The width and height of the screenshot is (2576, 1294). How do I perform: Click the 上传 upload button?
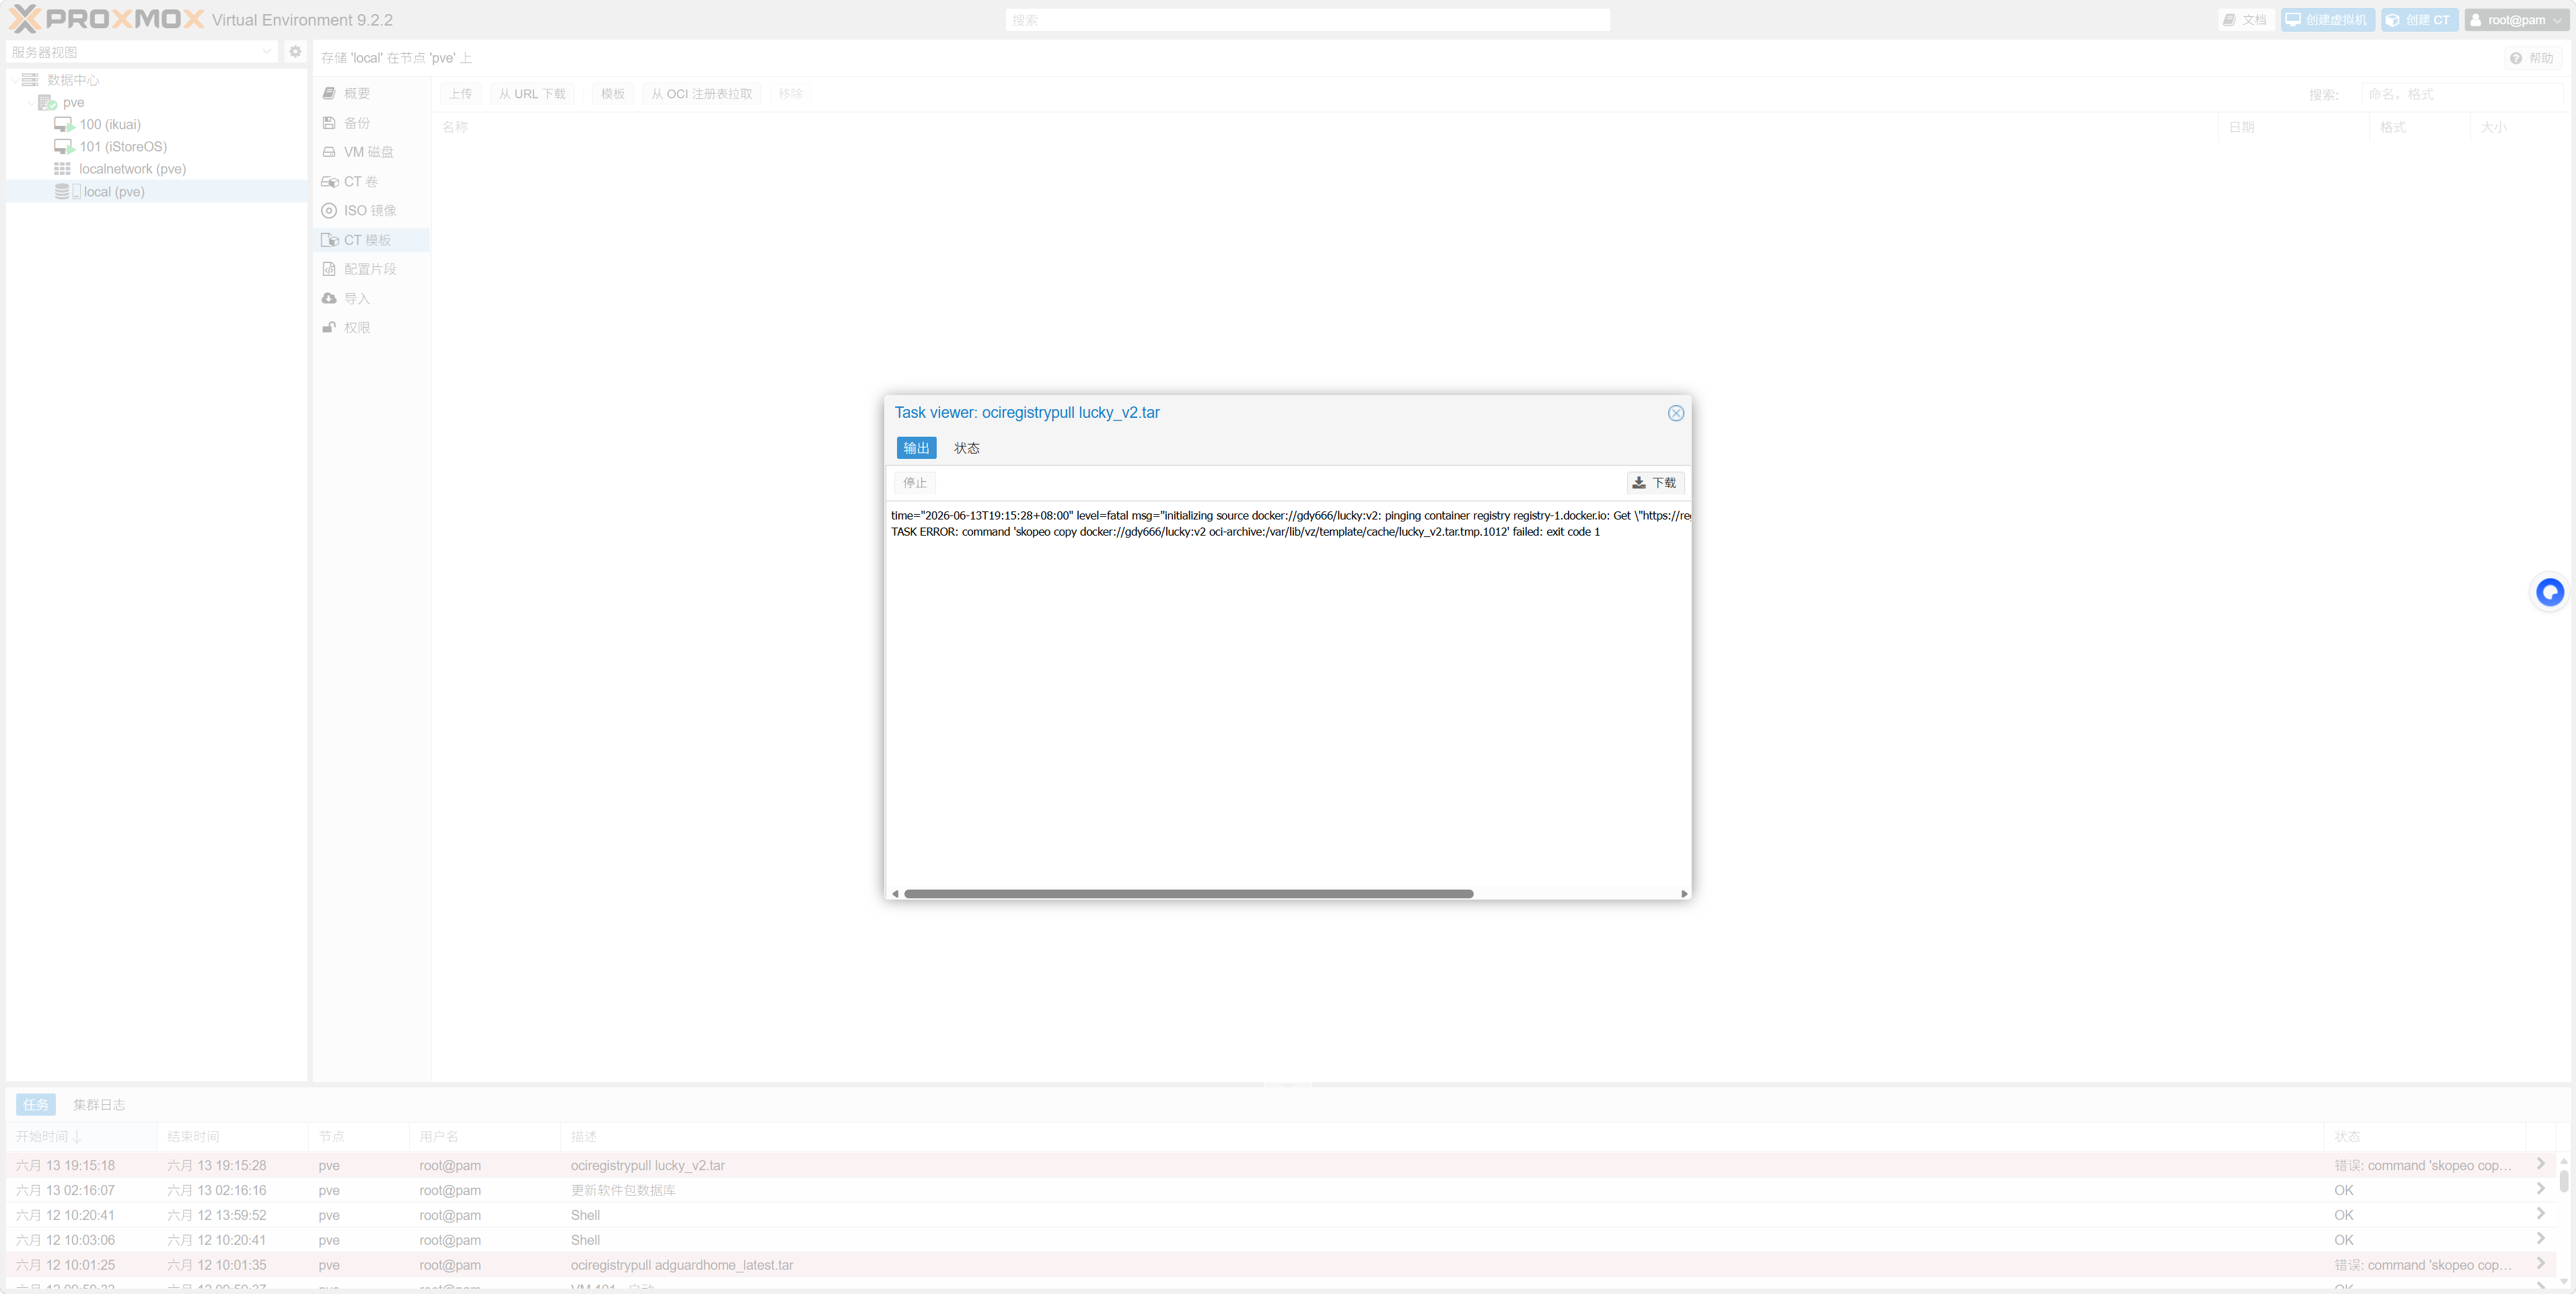click(460, 94)
